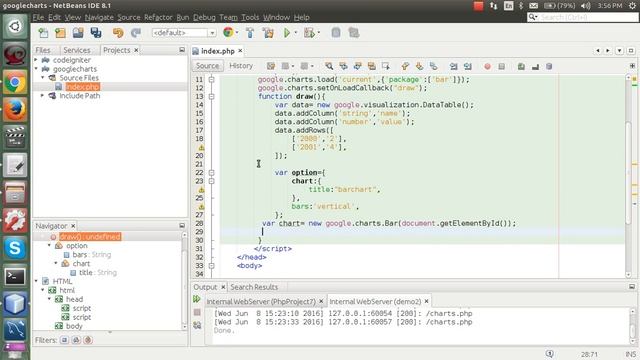Image resolution: width=640 pixels, height=360 pixels.
Task: Click the Open Project toolbar icon
Action: 78,33
